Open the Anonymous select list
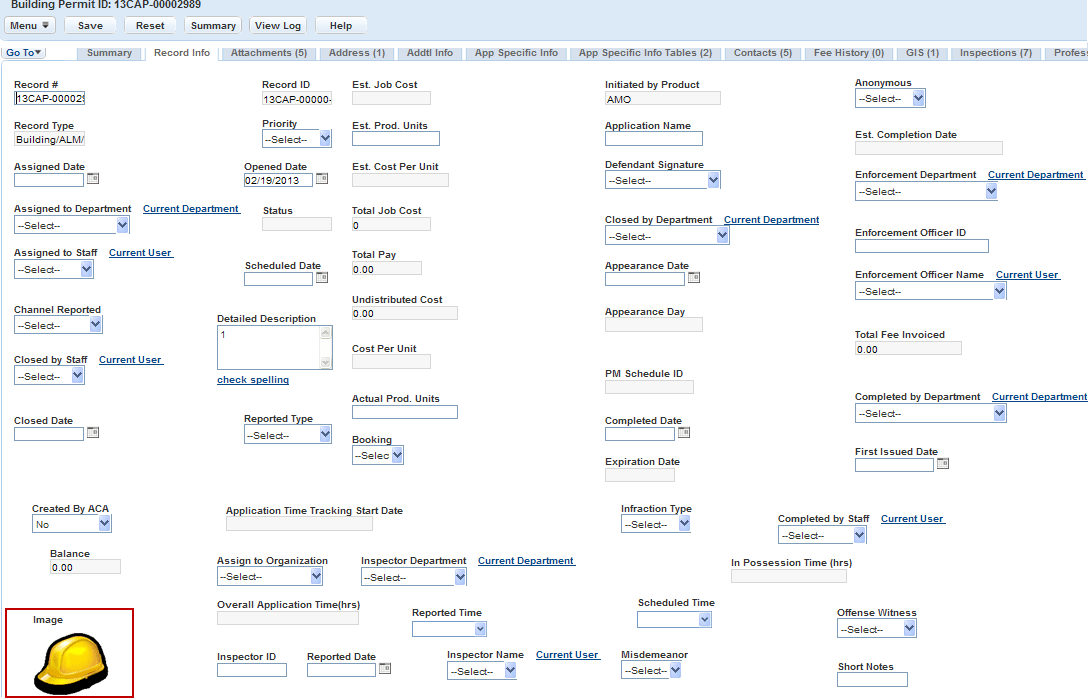The width and height of the screenshot is (1088, 700). point(890,98)
